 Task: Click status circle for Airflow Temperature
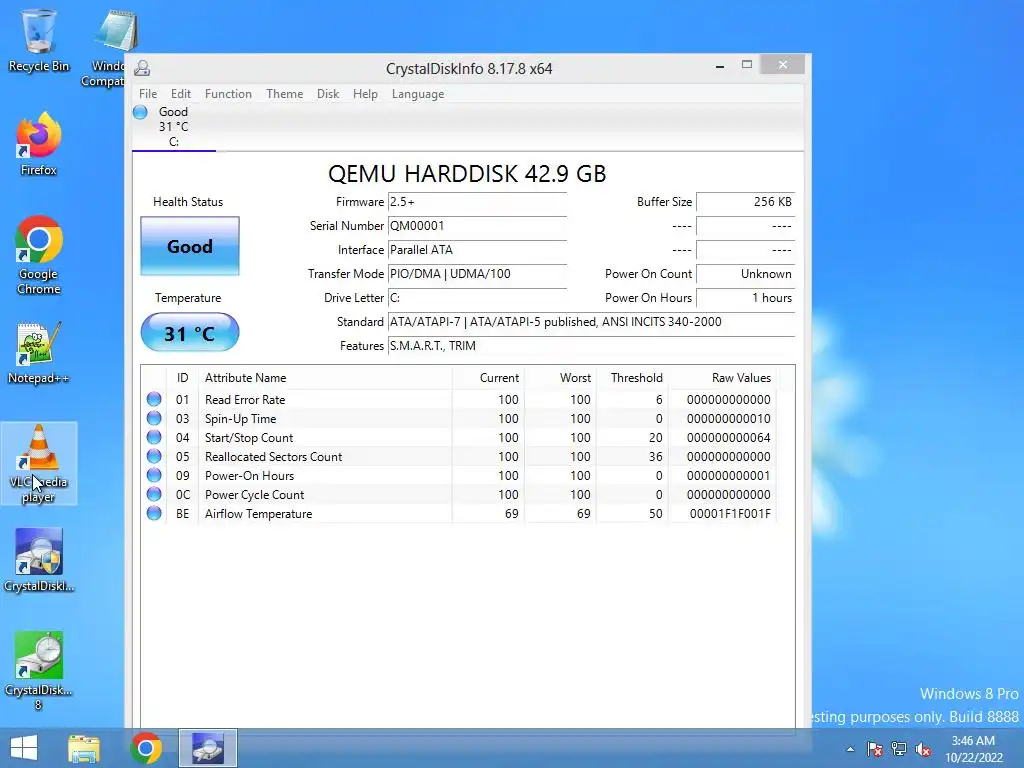point(154,513)
